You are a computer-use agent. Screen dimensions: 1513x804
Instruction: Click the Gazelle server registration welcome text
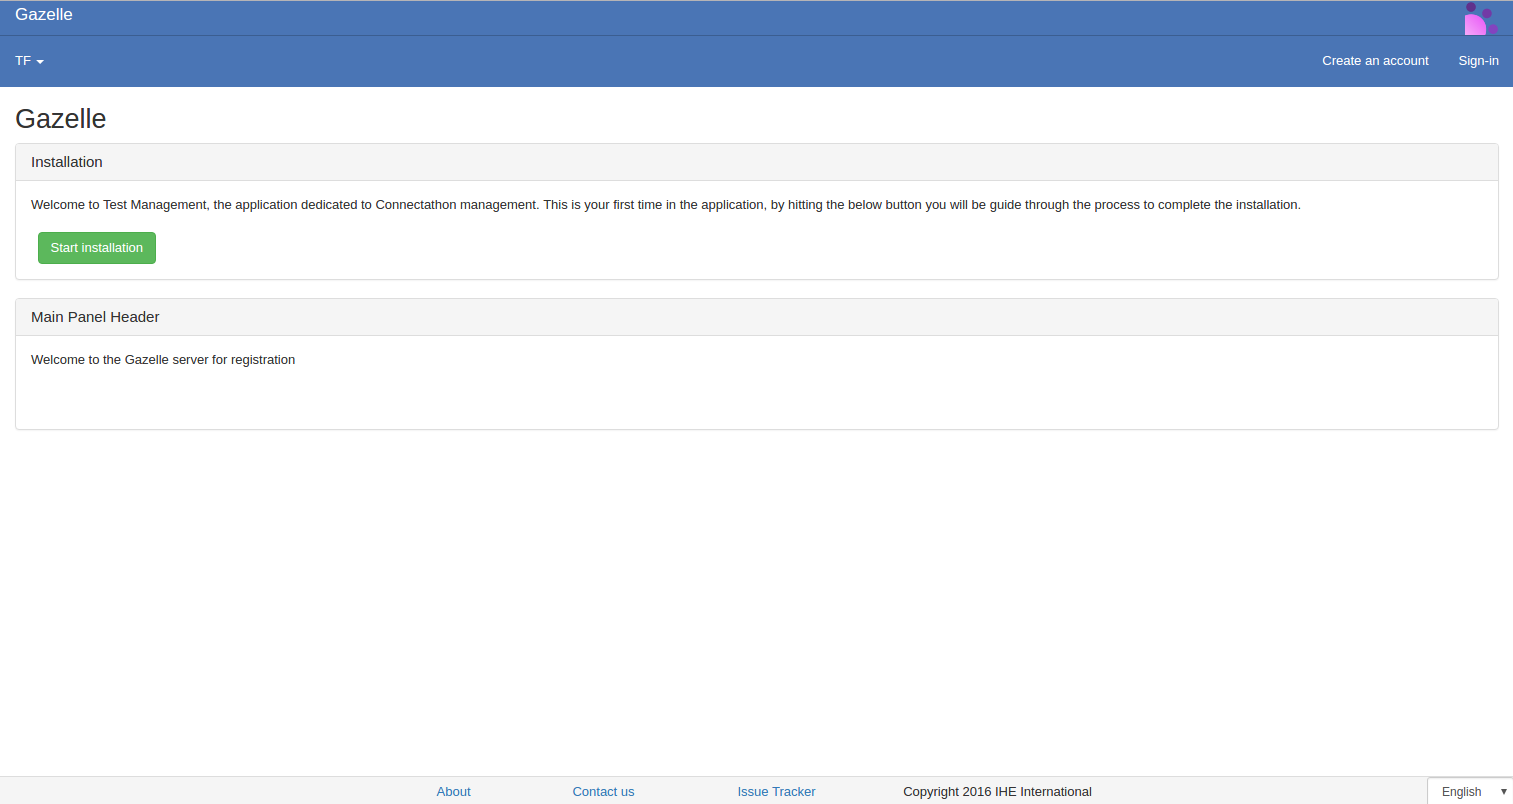click(163, 360)
